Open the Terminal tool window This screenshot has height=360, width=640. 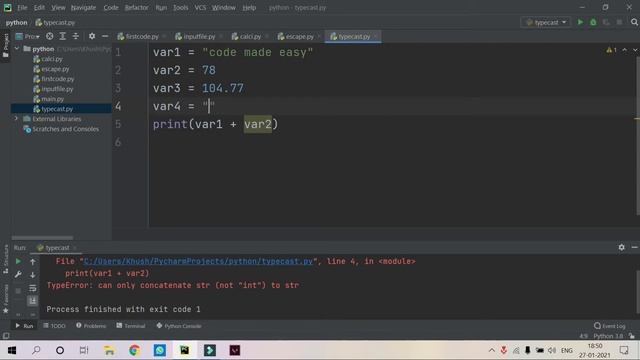coord(131,326)
